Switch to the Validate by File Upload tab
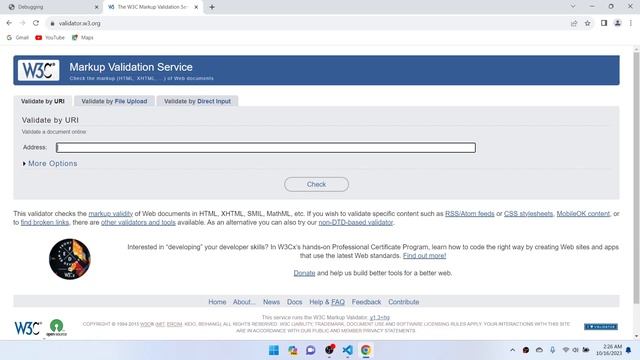The image size is (640, 360). [x=114, y=101]
